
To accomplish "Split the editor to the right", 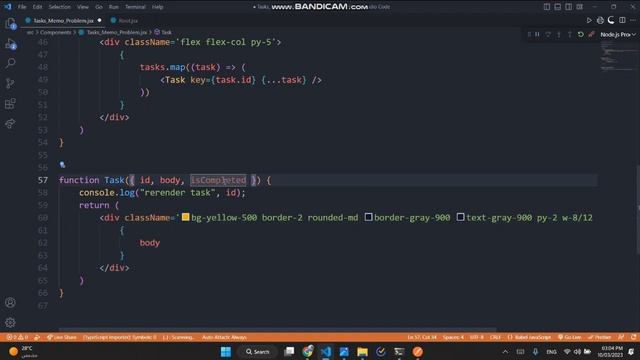I will click(x=622, y=20).
